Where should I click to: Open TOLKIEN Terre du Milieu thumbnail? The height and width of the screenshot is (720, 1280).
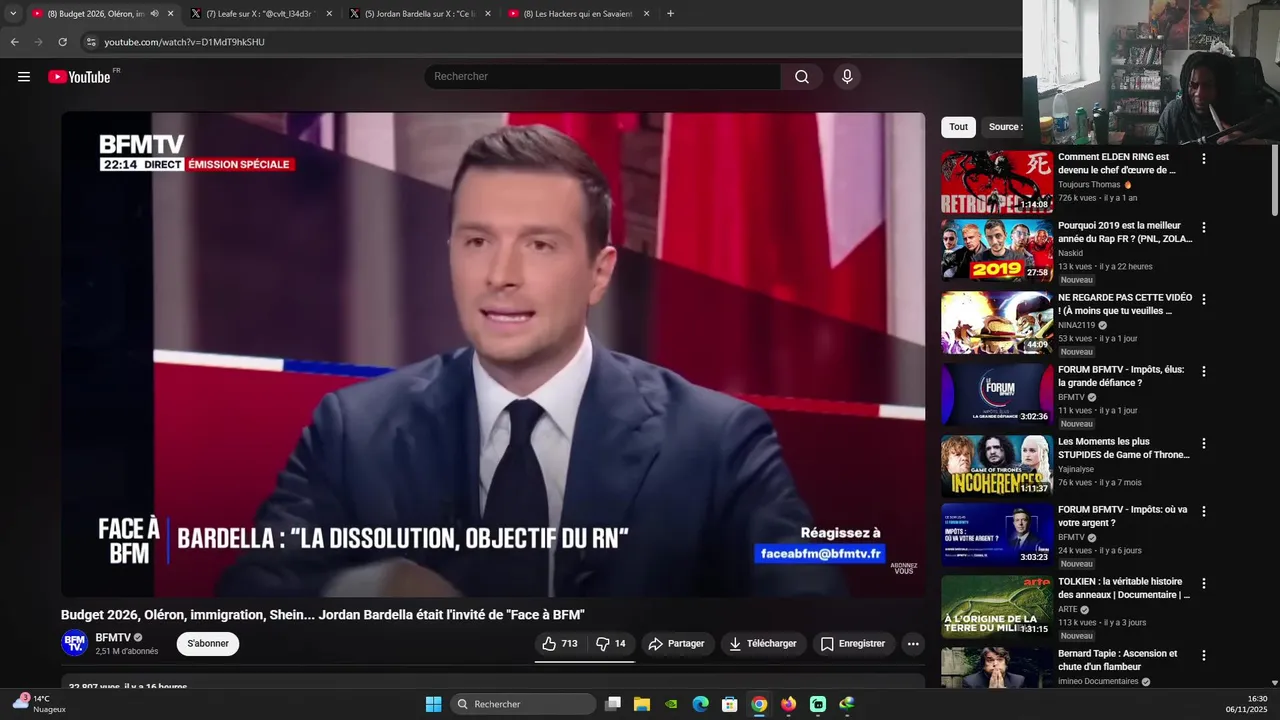[x=997, y=607]
